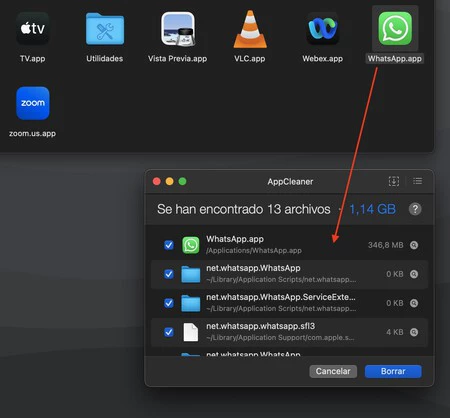Minimize the AppCleaner window
The image size is (450, 418).
[x=169, y=181]
